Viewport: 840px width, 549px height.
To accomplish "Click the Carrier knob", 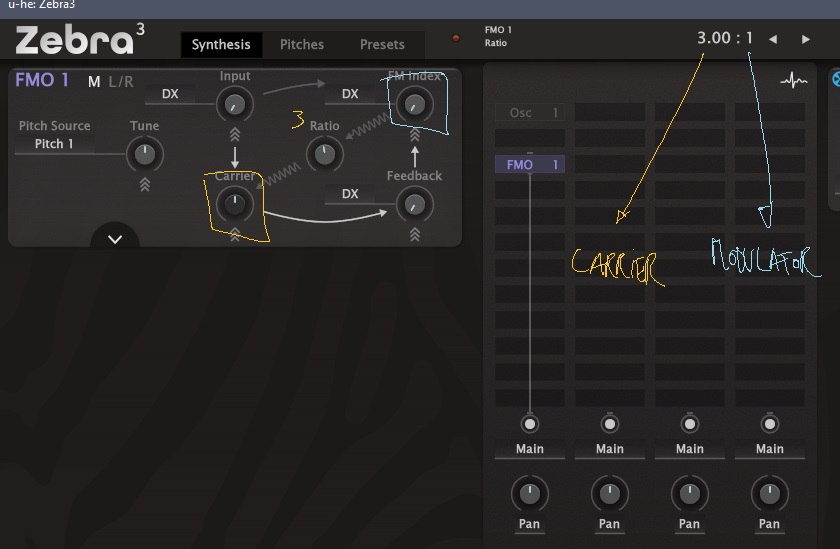I will [235, 204].
